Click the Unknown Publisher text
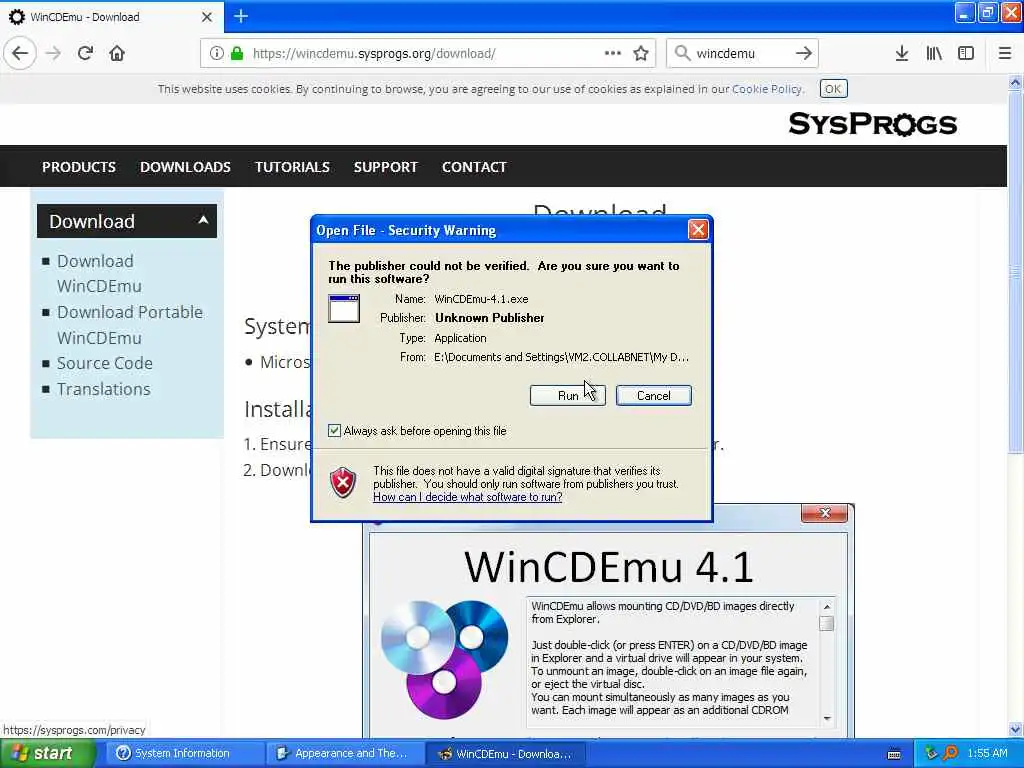The image size is (1024, 768). pyautogui.click(x=490, y=318)
